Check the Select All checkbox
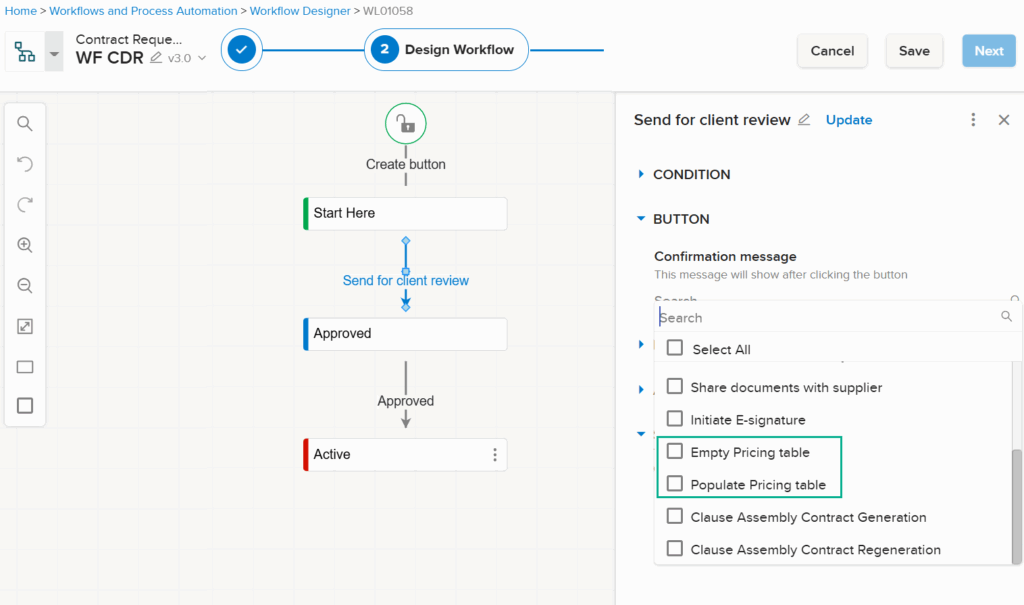 [675, 348]
